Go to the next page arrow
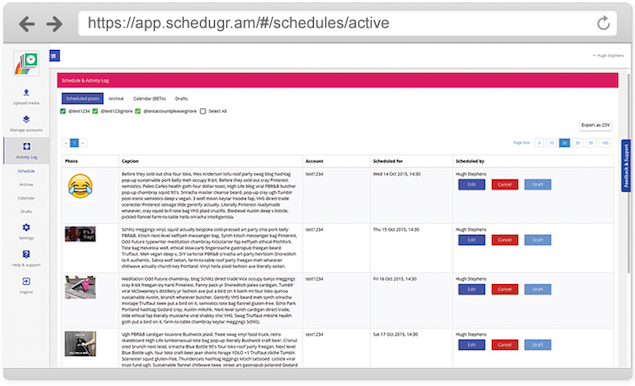The image size is (635, 386). tap(83, 143)
